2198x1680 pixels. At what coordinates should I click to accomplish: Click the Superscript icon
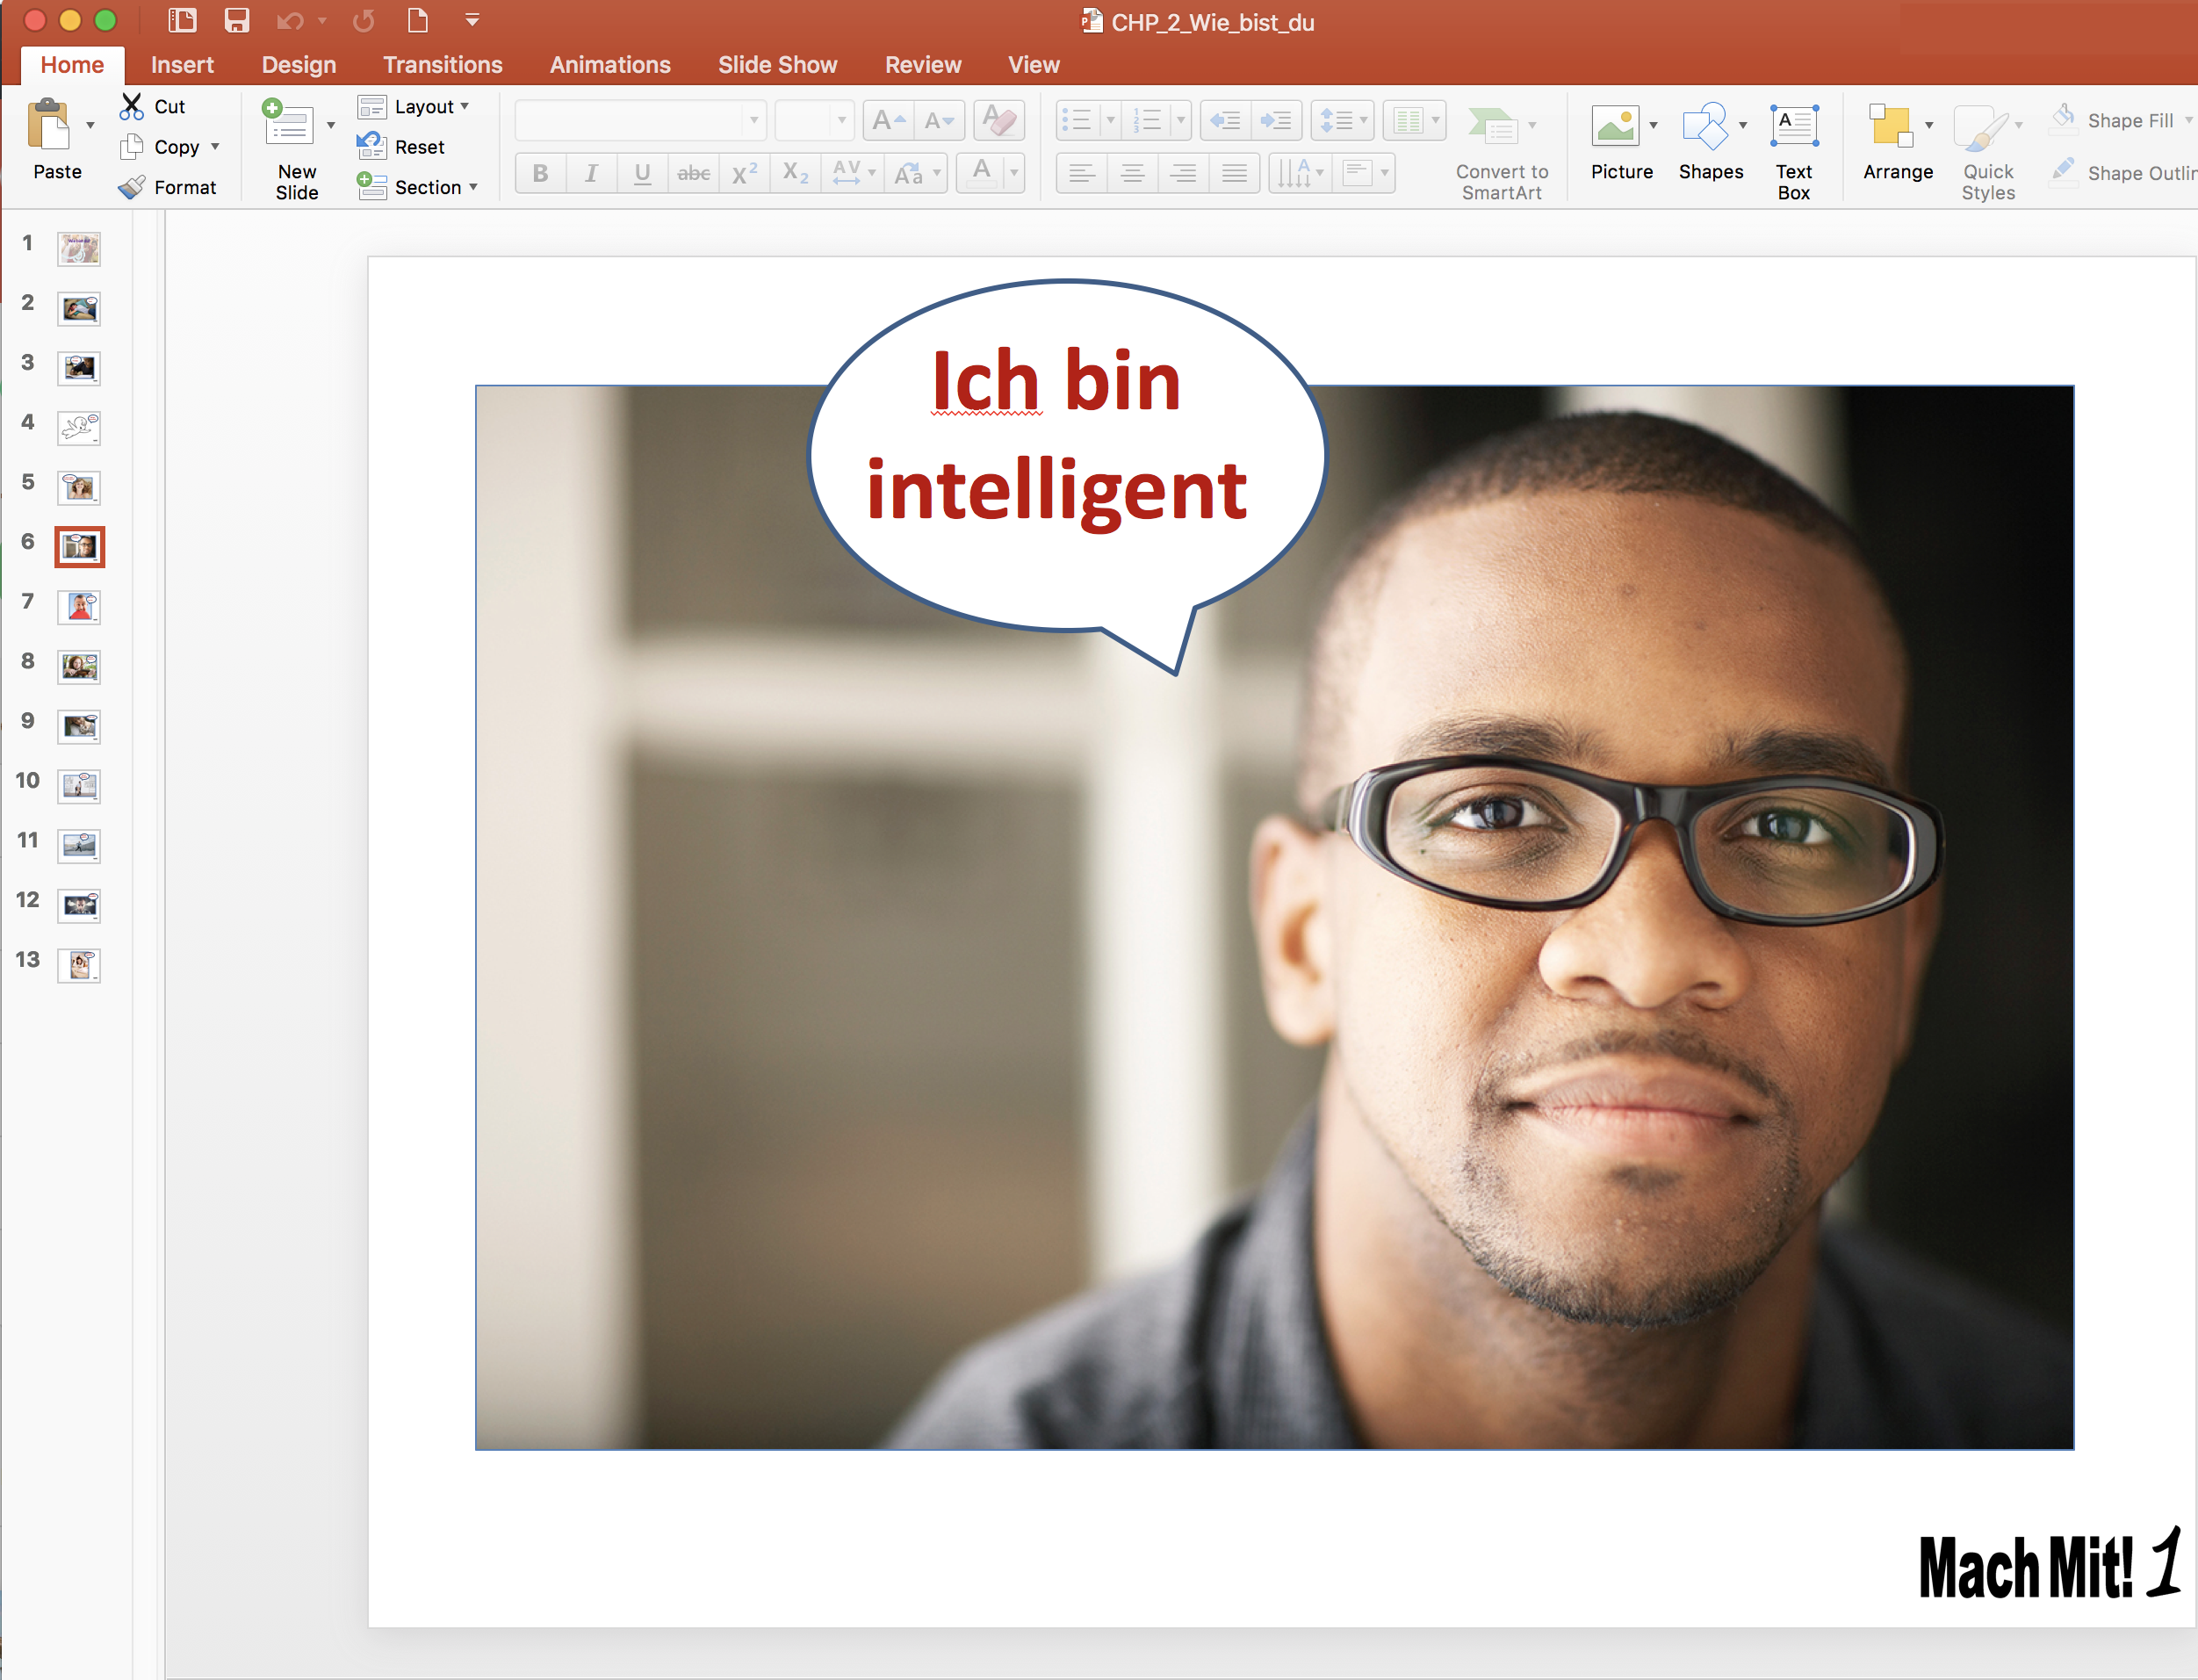(x=745, y=173)
